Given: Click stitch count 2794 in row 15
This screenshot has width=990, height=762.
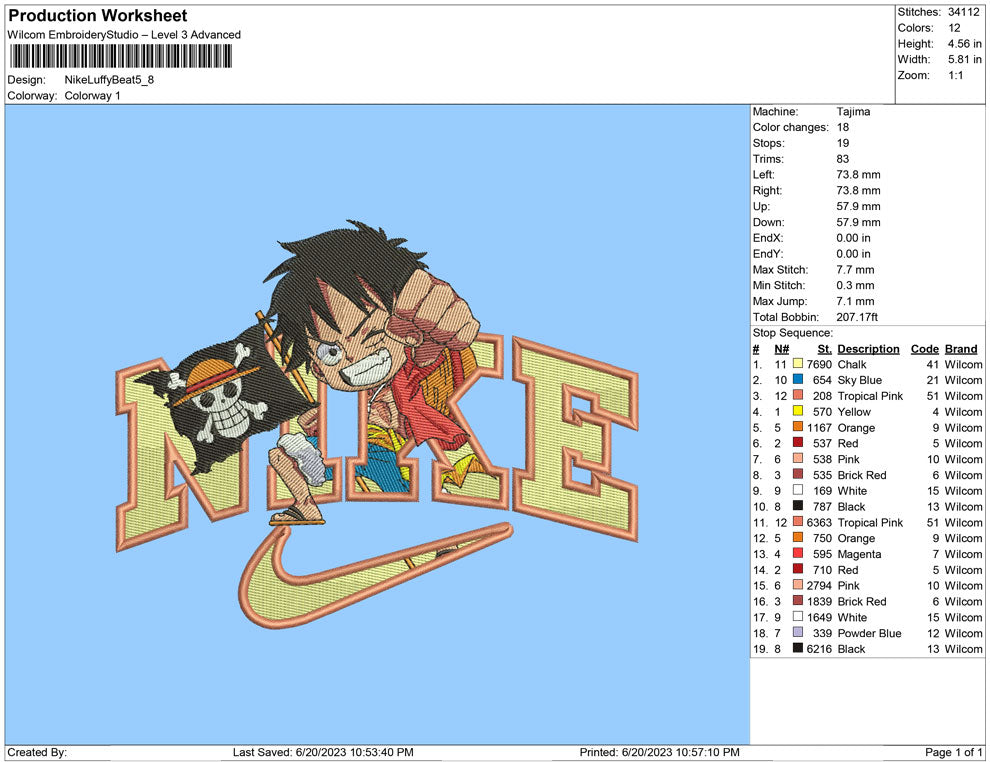Looking at the screenshot, I should click(819, 585).
